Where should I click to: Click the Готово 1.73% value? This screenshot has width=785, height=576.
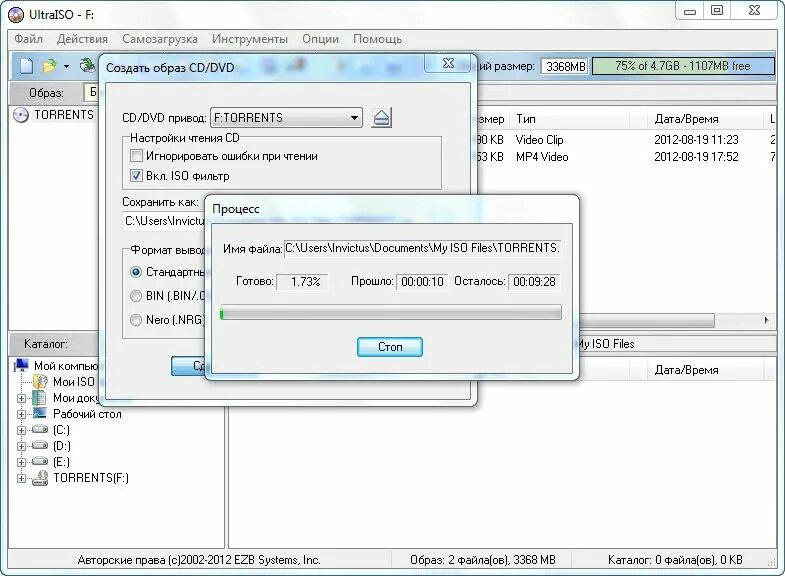(x=303, y=282)
